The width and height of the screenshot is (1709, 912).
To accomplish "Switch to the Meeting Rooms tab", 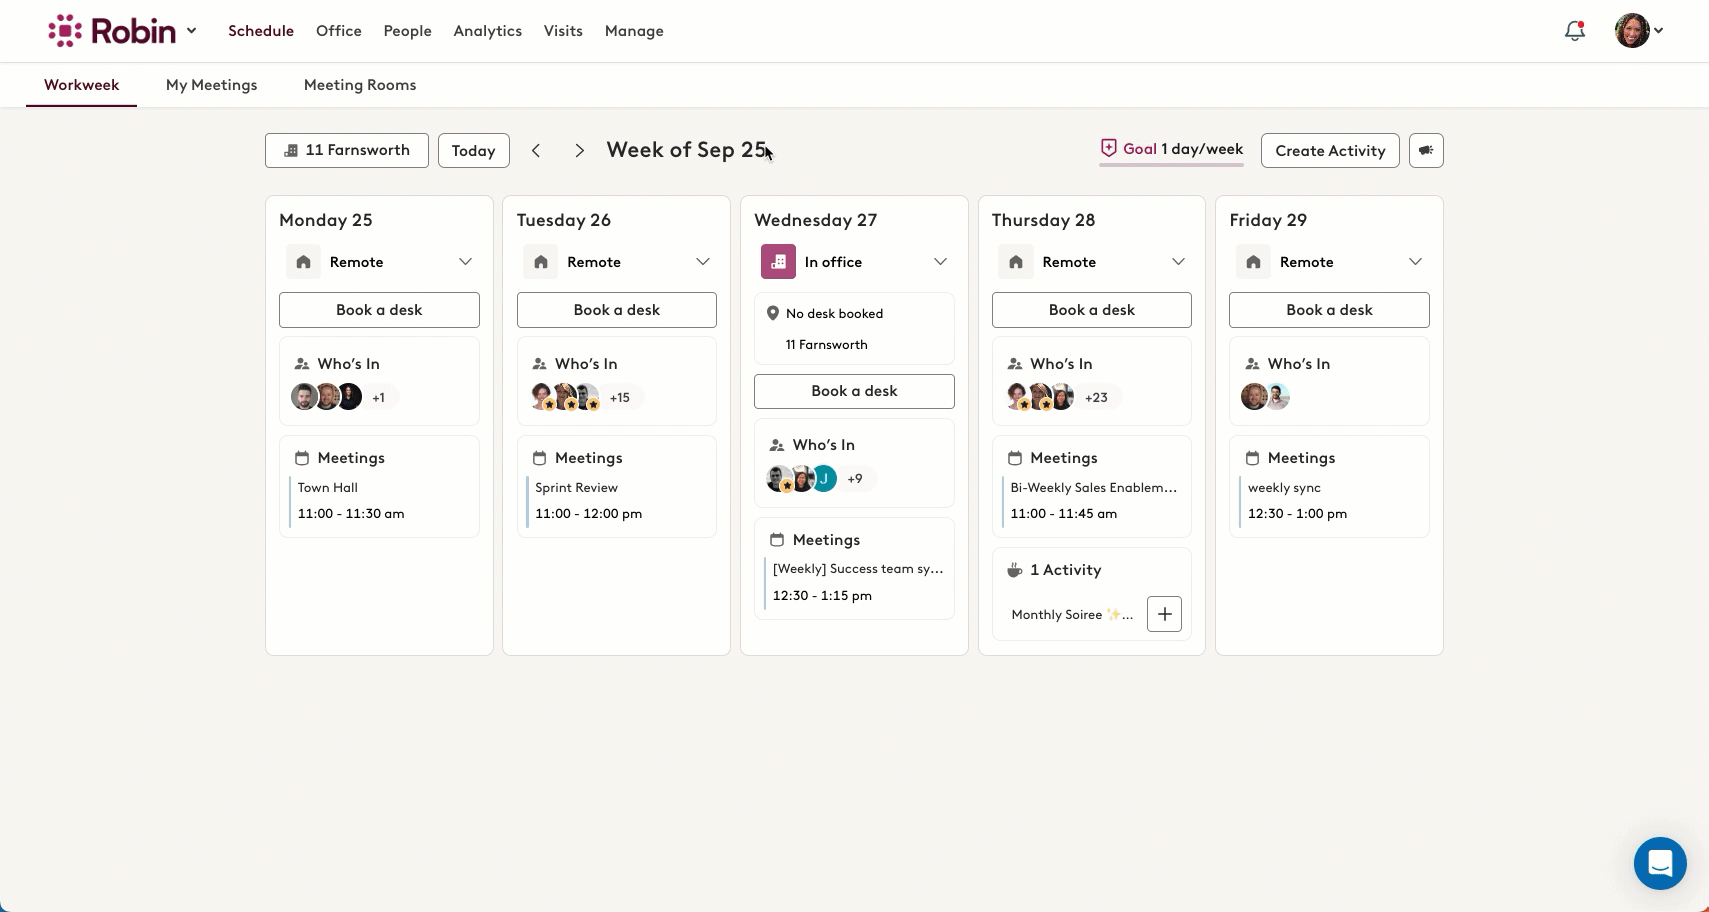I will tap(360, 85).
